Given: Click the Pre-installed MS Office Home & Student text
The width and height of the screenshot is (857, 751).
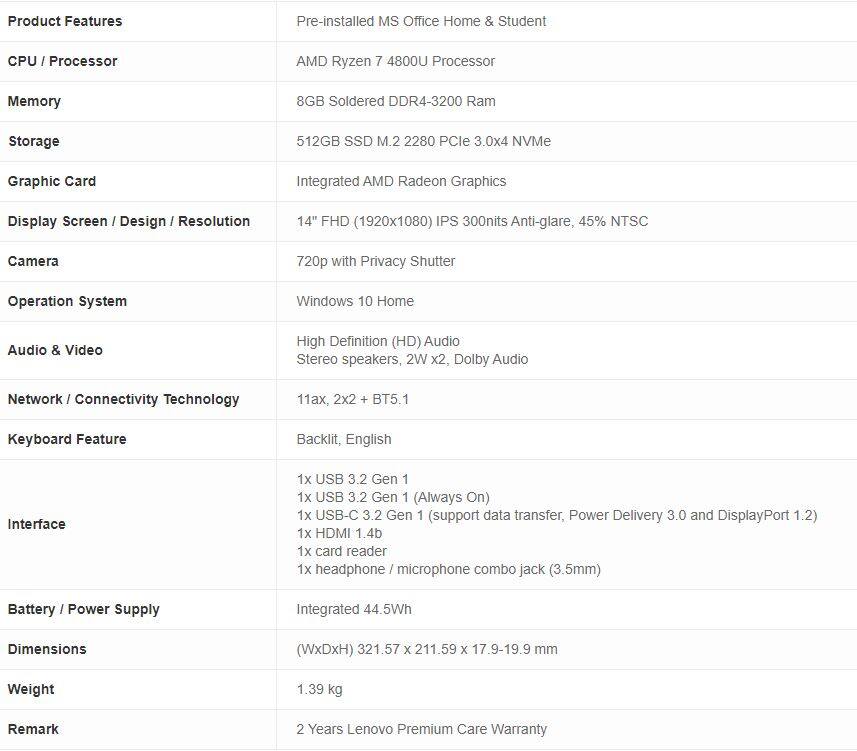Looking at the screenshot, I should click(x=421, y=21).
